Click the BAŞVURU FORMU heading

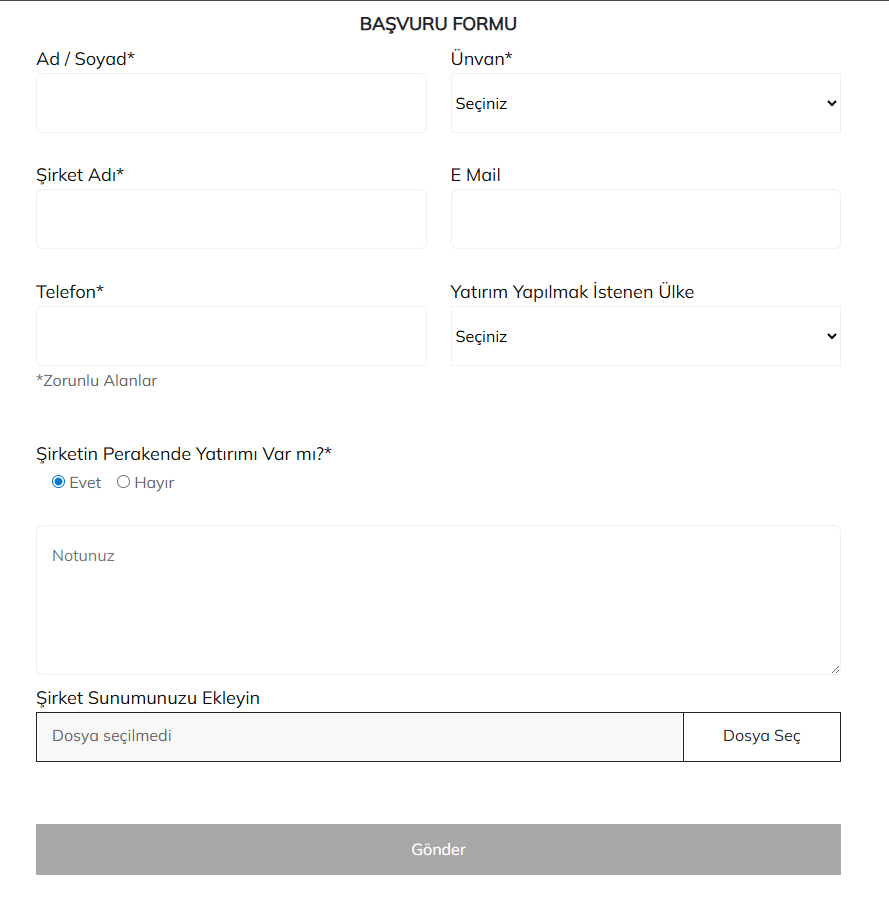click(x=438, y=25)
